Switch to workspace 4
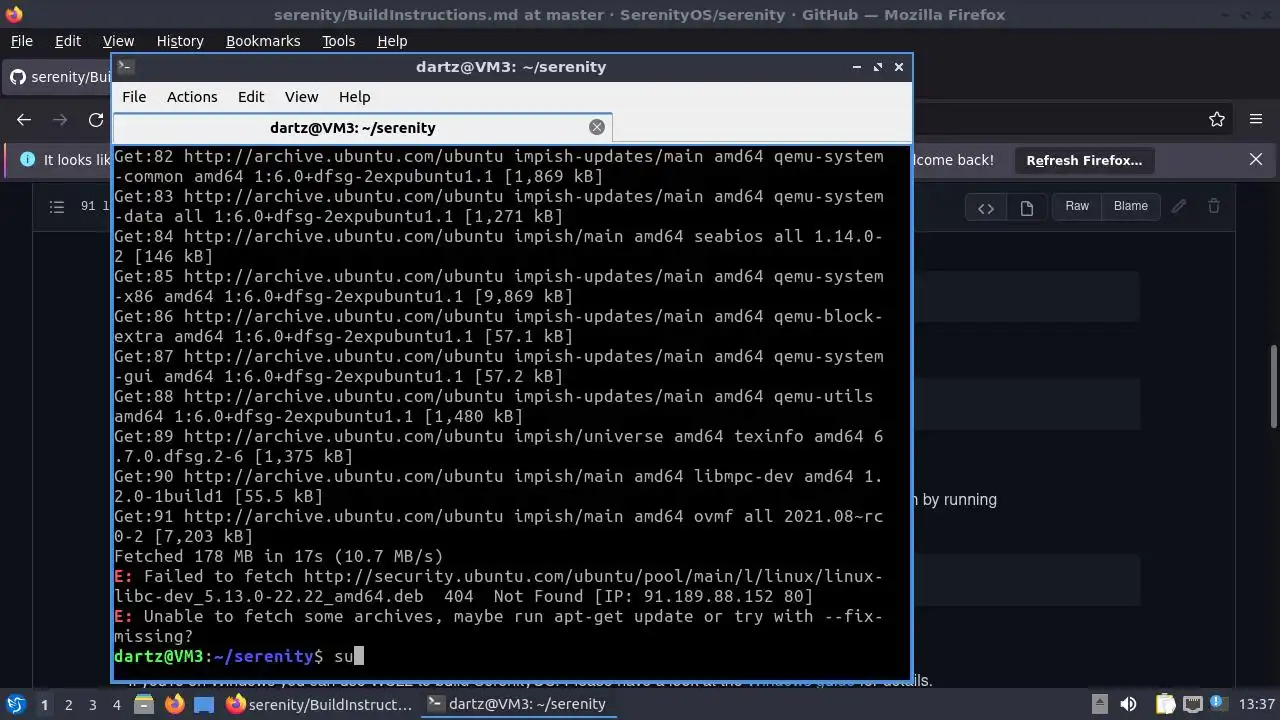 116,704
